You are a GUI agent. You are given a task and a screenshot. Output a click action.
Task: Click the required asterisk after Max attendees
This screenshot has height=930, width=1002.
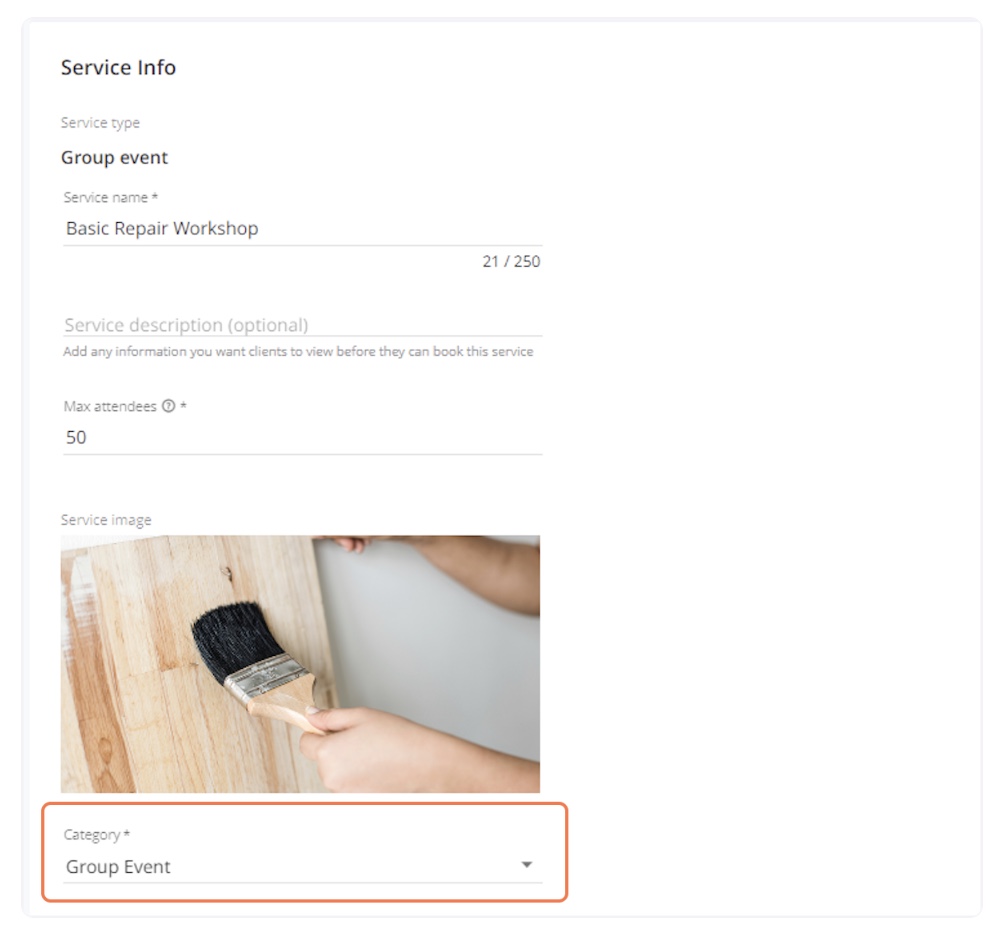pos(183,407)
